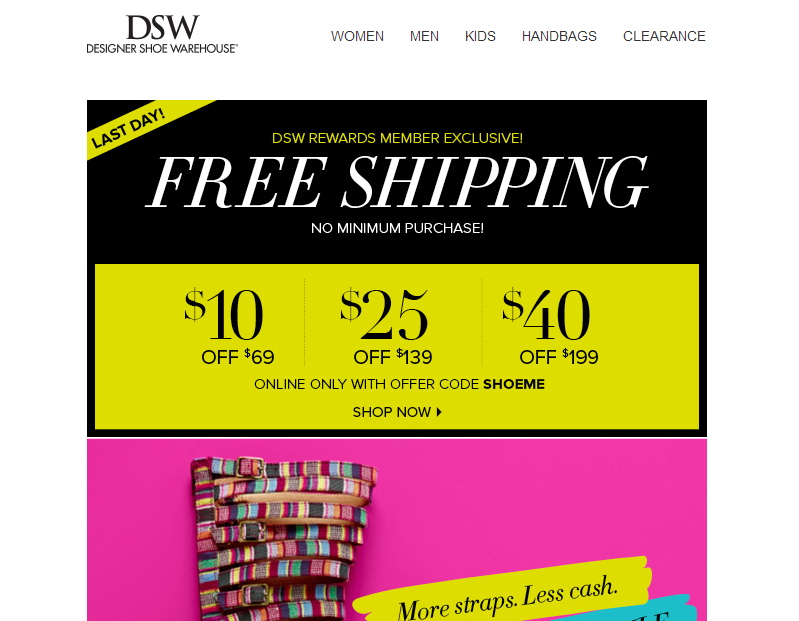This screenshot has height=621, width=799.
Task: Visit the CLEARANCE section
Action: coord(664,36)
